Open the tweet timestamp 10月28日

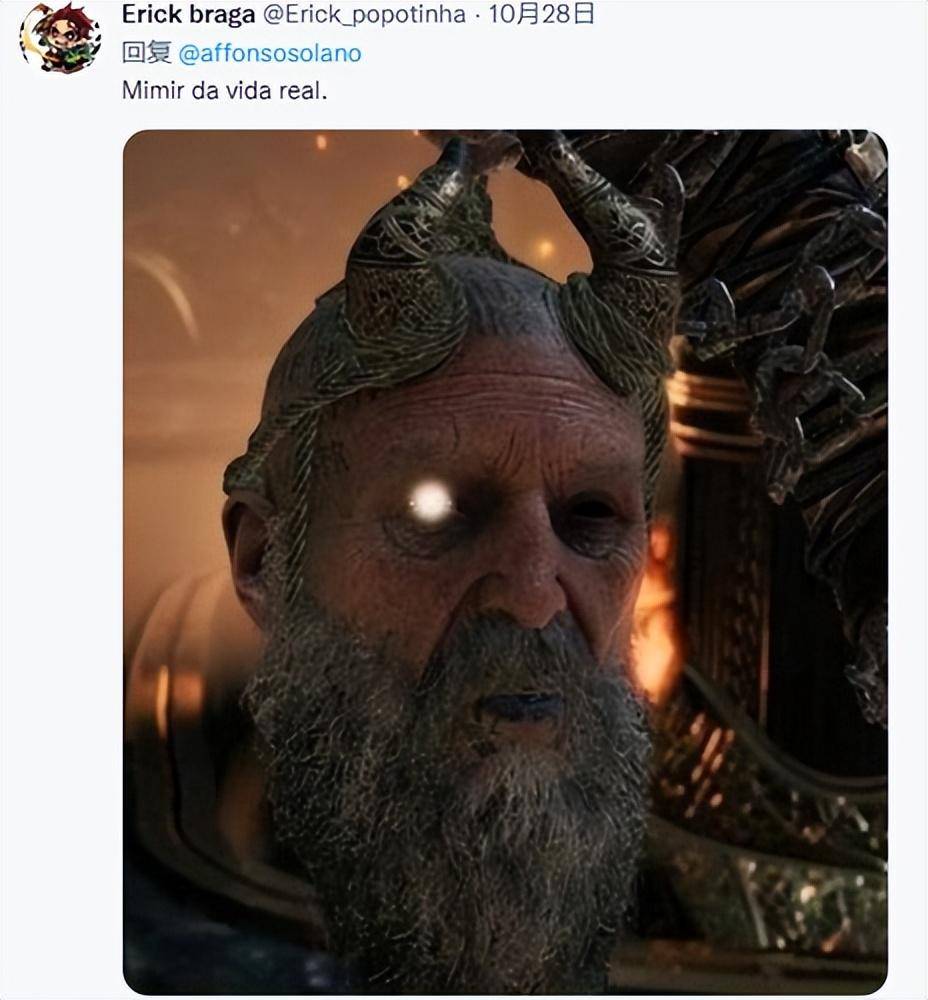541,14
